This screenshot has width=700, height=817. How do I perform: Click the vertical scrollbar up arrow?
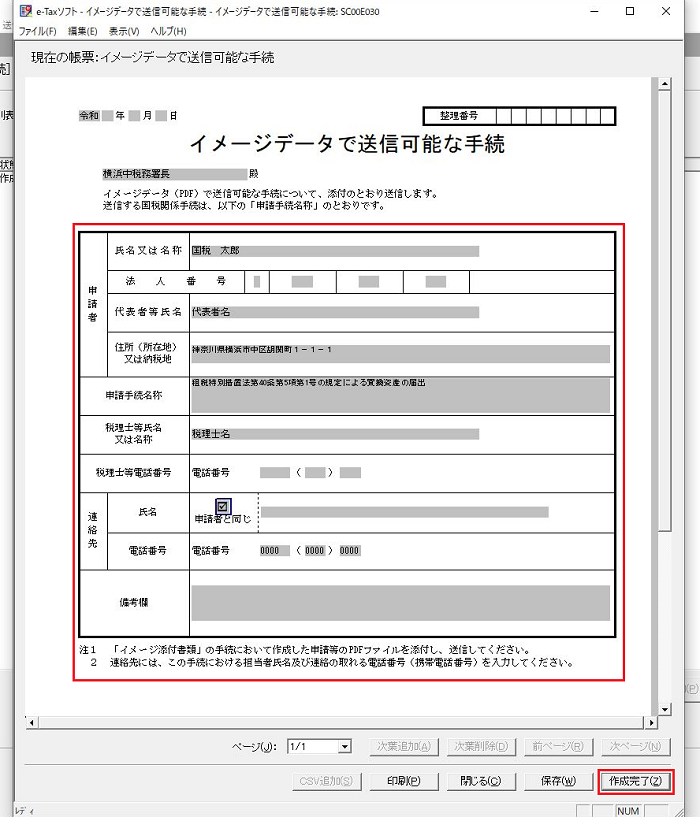coord(664,84)
